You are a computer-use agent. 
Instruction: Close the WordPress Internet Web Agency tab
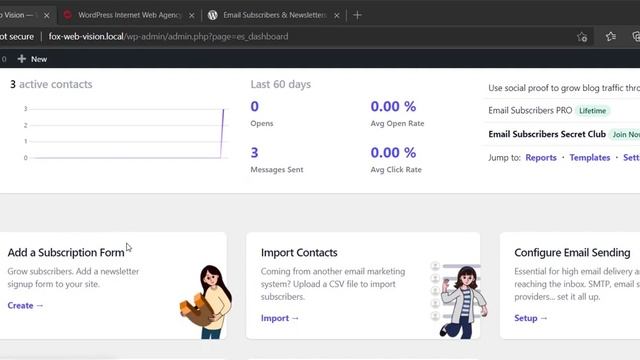point(191,16)
